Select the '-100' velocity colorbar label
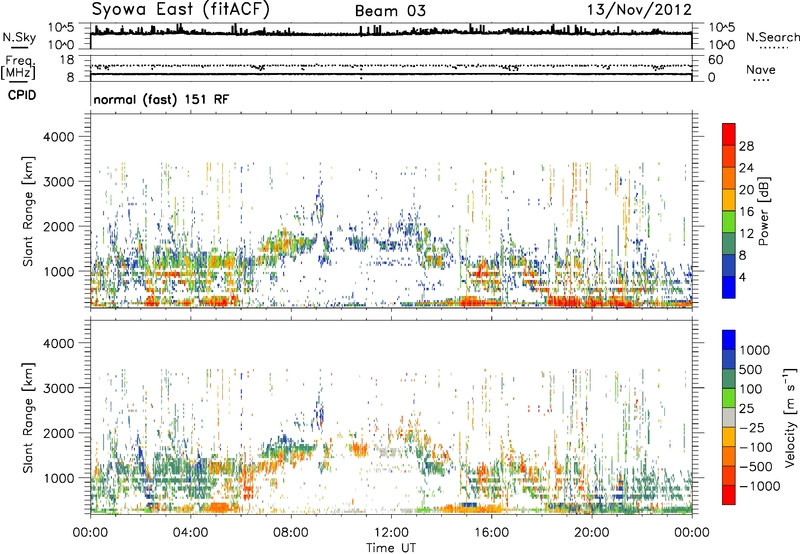800x554 pixels. (x=756, y=447)
